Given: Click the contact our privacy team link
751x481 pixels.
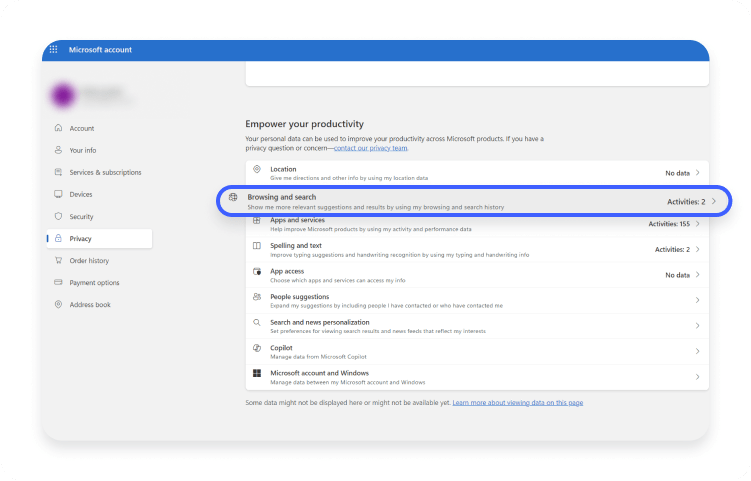Looking at the screenshot, I should 371,148.
